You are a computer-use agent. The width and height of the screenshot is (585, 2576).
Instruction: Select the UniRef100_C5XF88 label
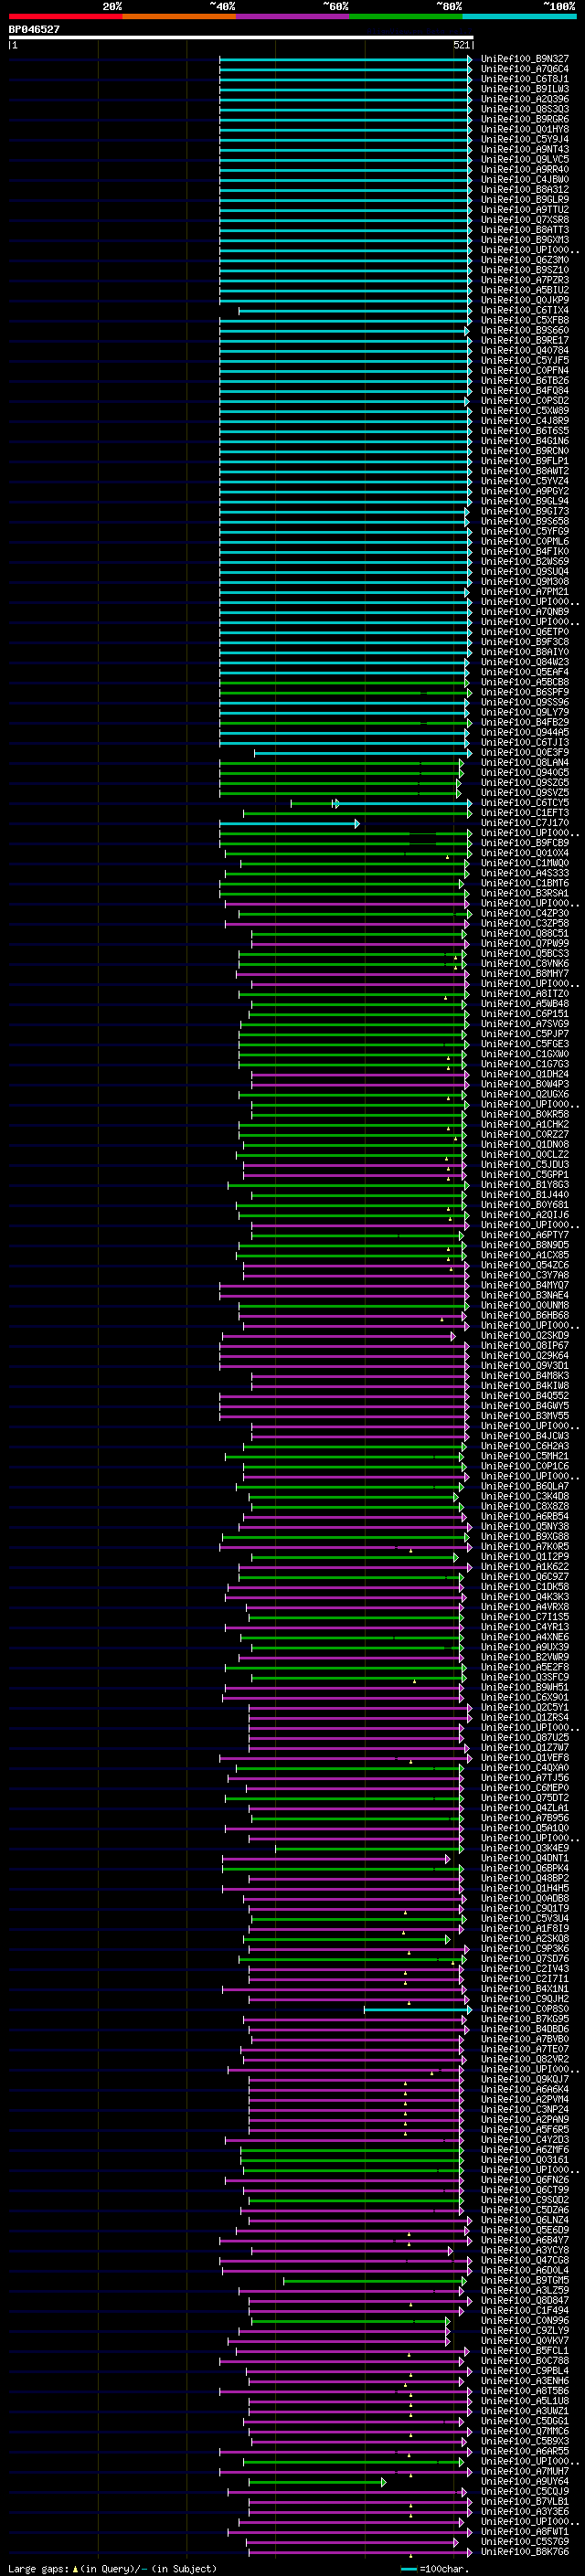click(525, 320)
